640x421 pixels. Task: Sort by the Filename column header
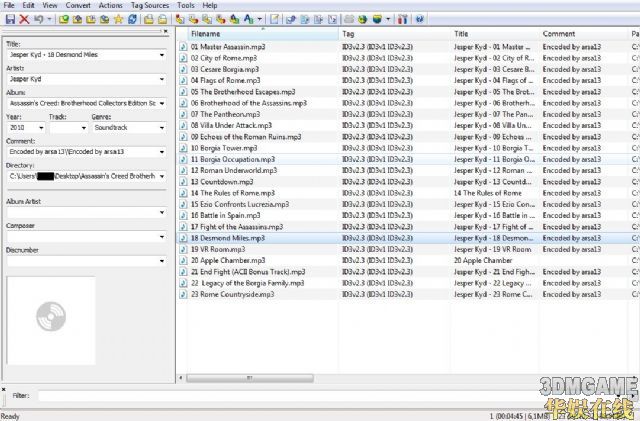[263, 34]
